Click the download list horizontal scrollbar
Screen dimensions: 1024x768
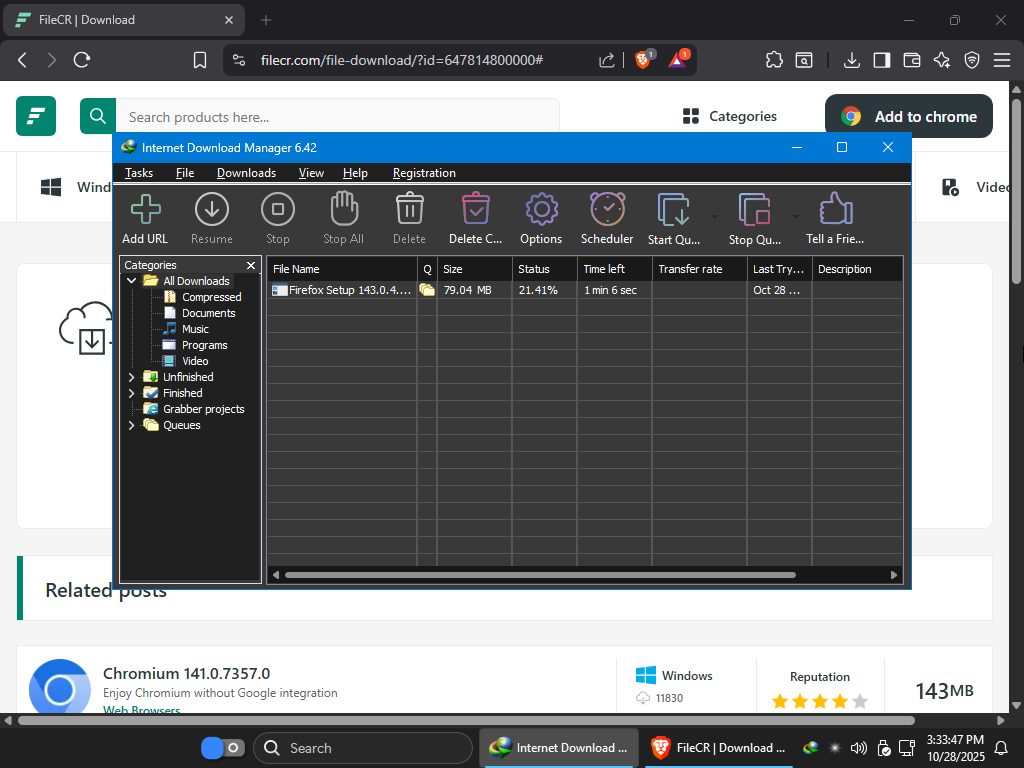point(540,575)
